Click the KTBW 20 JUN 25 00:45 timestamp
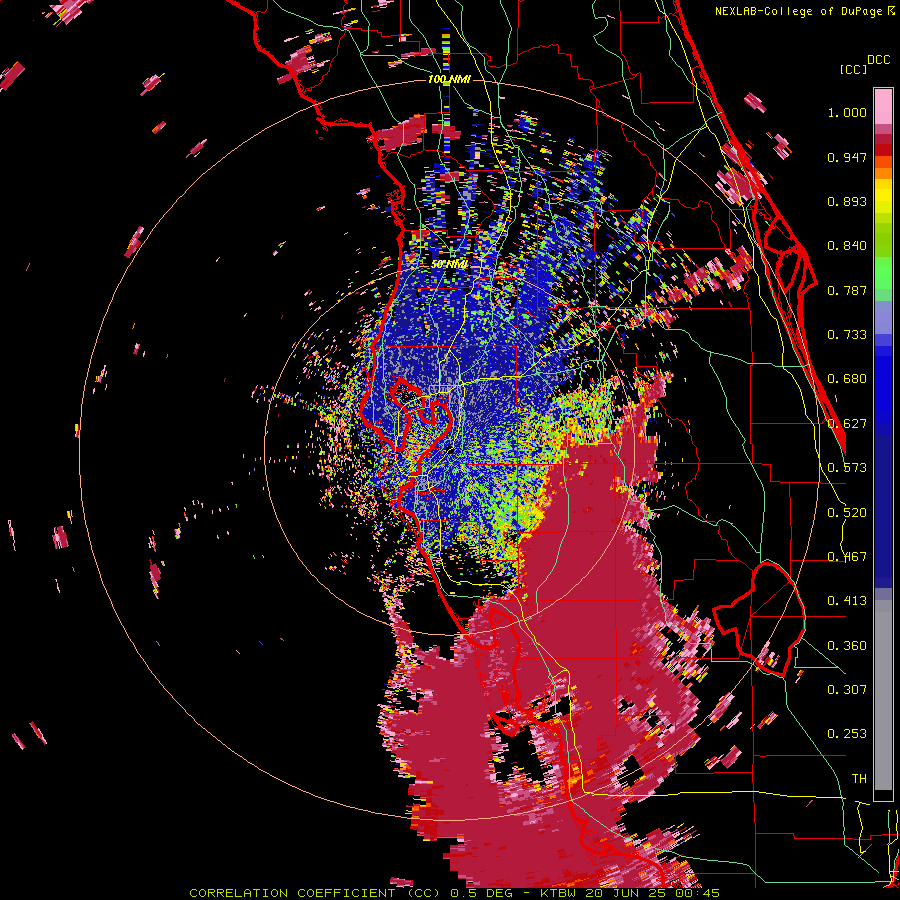The image size is (900, 900). (x=630, y=893)
